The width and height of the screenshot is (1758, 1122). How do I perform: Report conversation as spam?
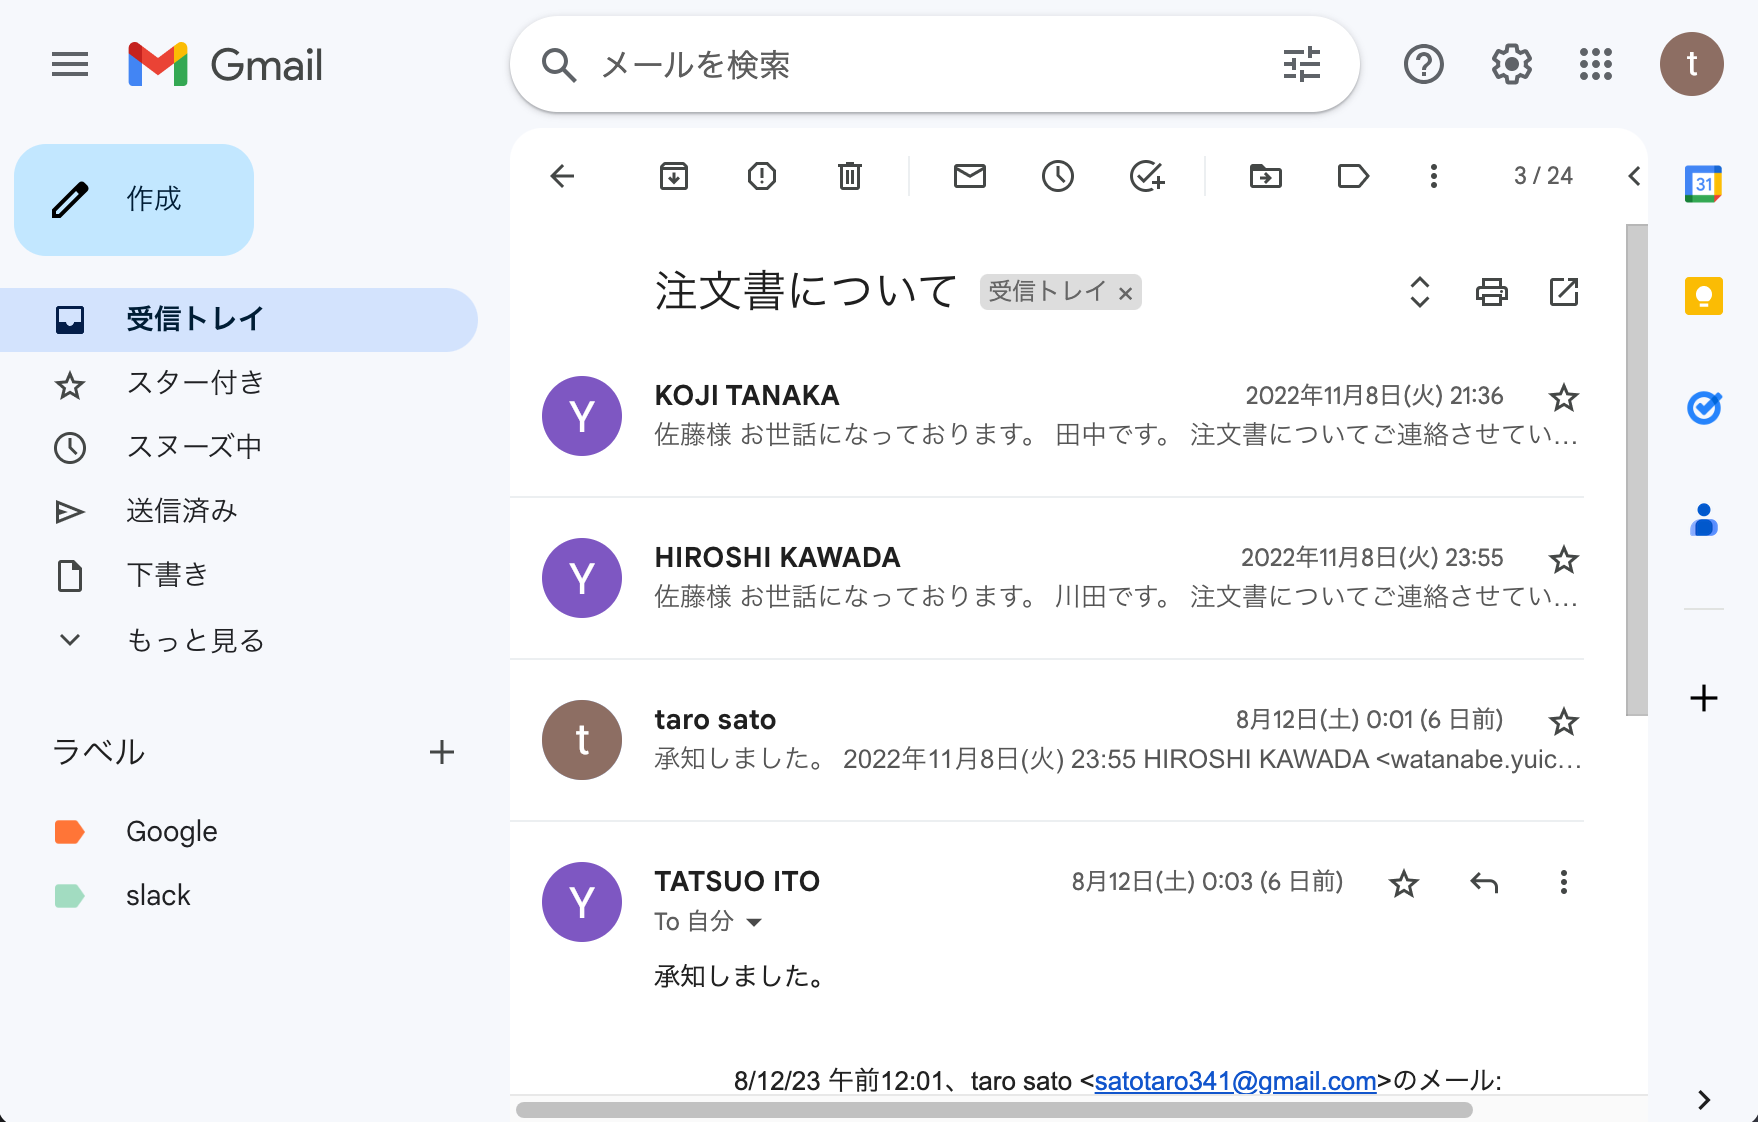(762, 177)
